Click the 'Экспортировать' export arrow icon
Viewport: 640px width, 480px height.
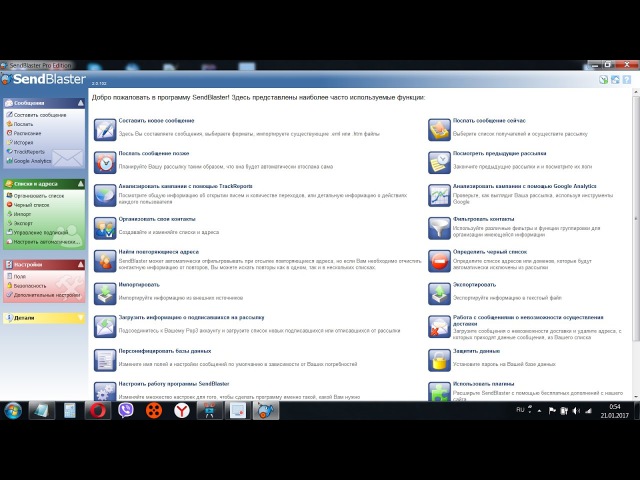coord(439,293)
